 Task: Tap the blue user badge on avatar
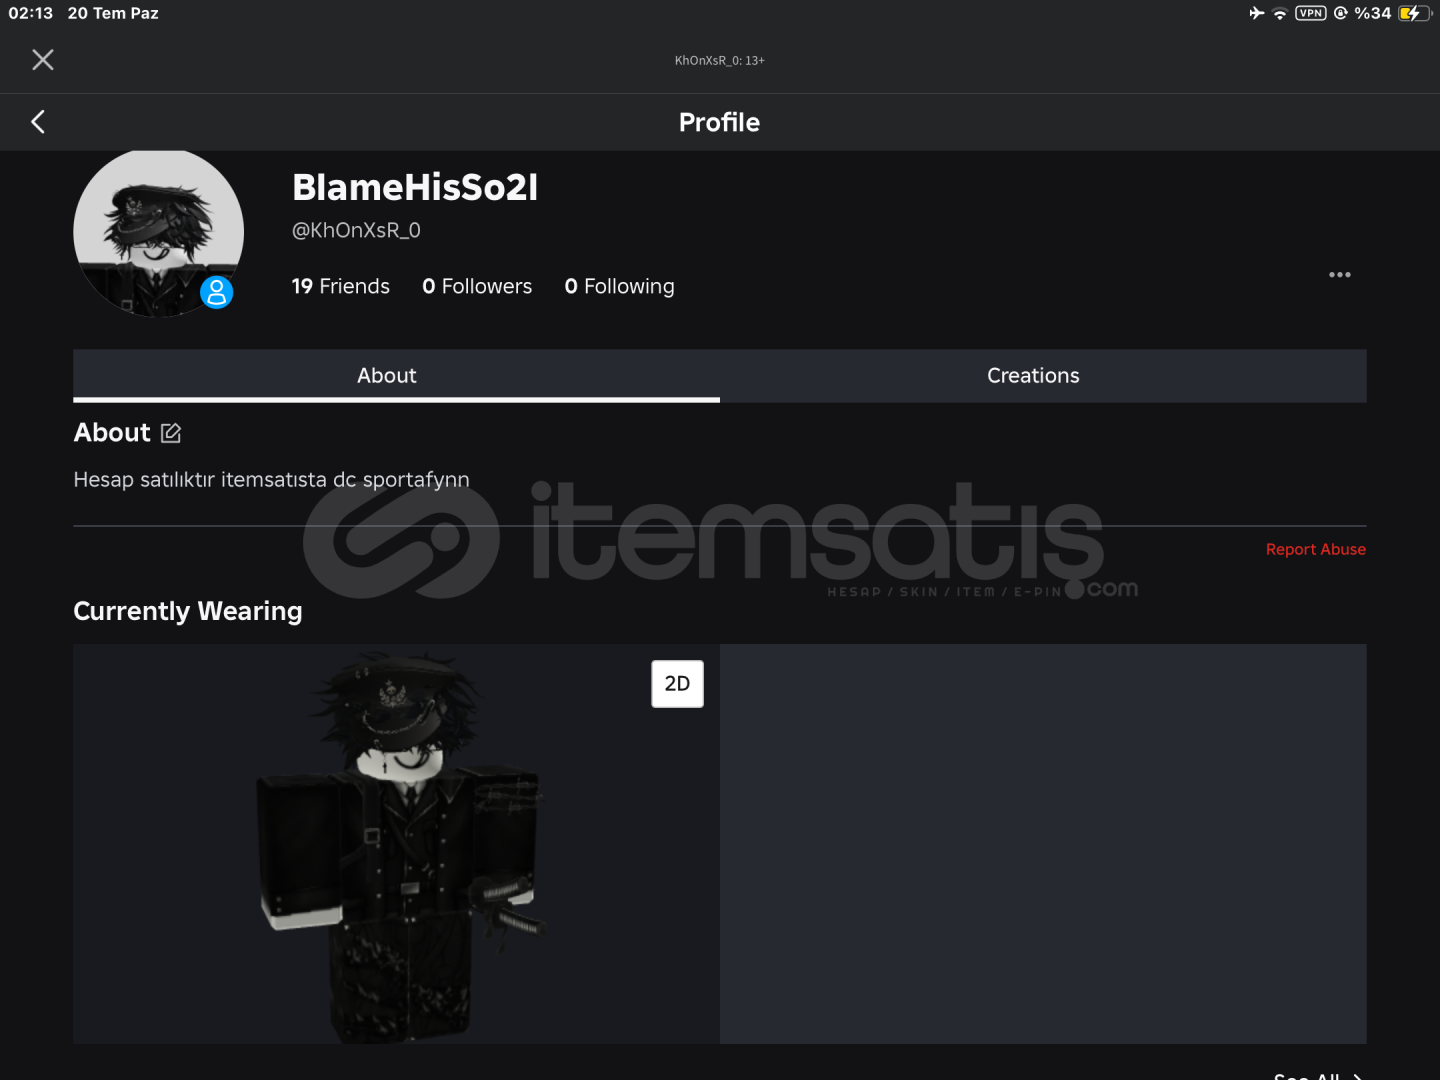[x=217, y=292]
